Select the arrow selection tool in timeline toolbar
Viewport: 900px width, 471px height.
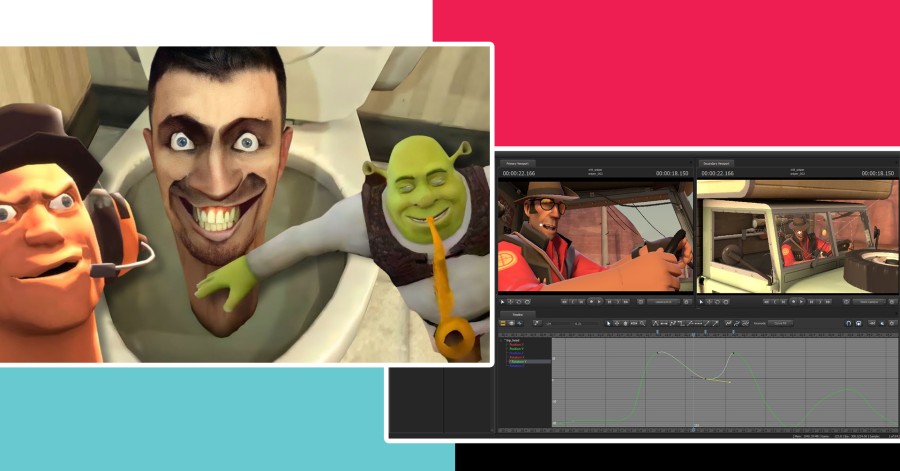coord(608,323)
